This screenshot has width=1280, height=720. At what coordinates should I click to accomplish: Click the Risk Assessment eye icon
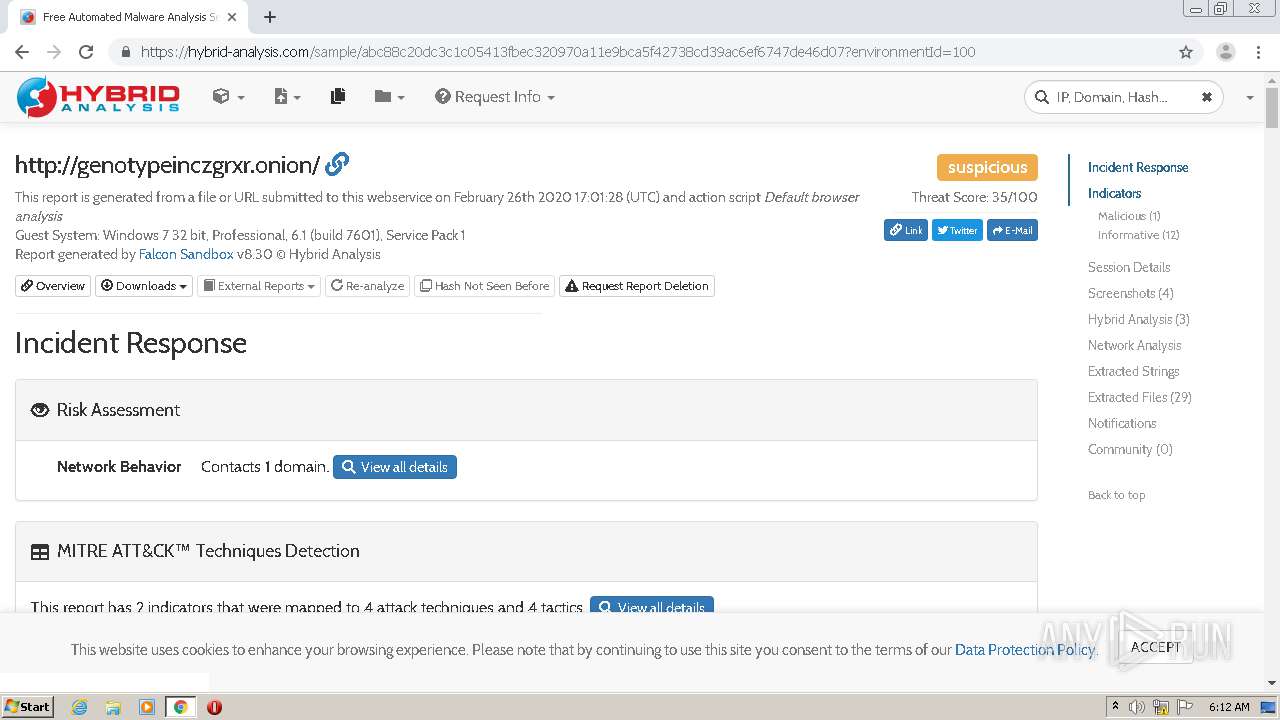point(40,410)
